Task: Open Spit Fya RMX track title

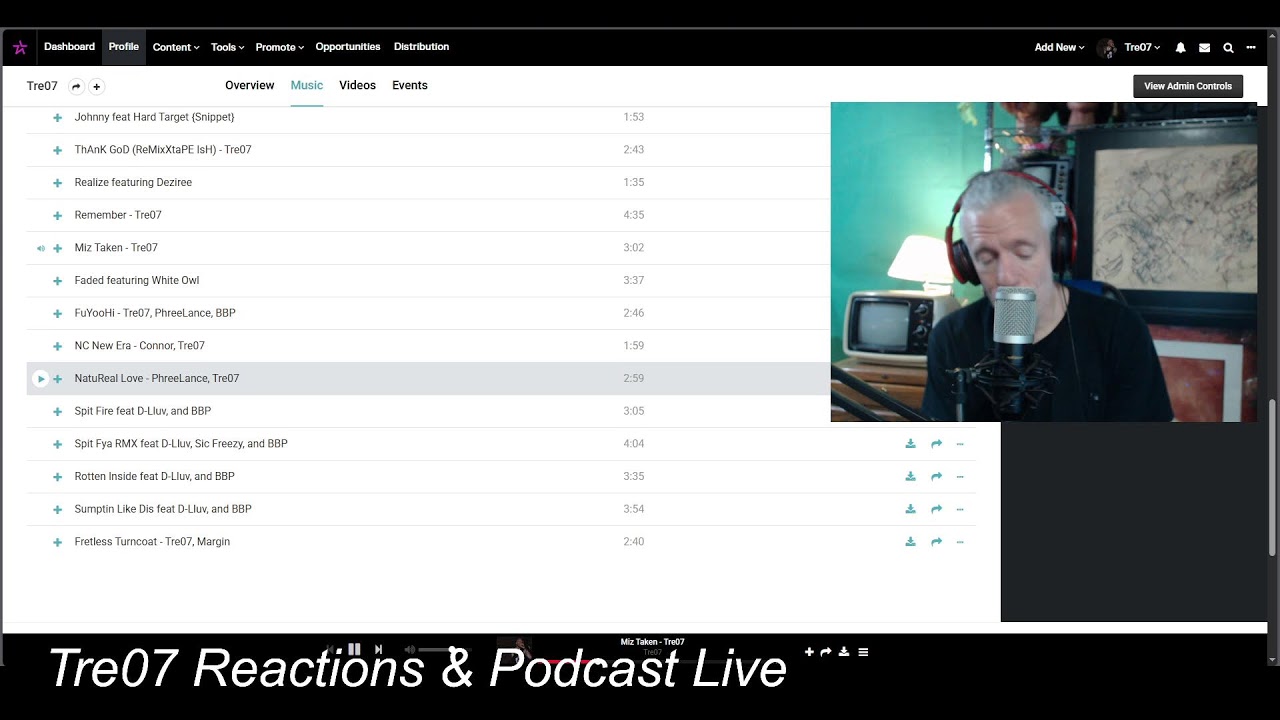Action: 181,444
